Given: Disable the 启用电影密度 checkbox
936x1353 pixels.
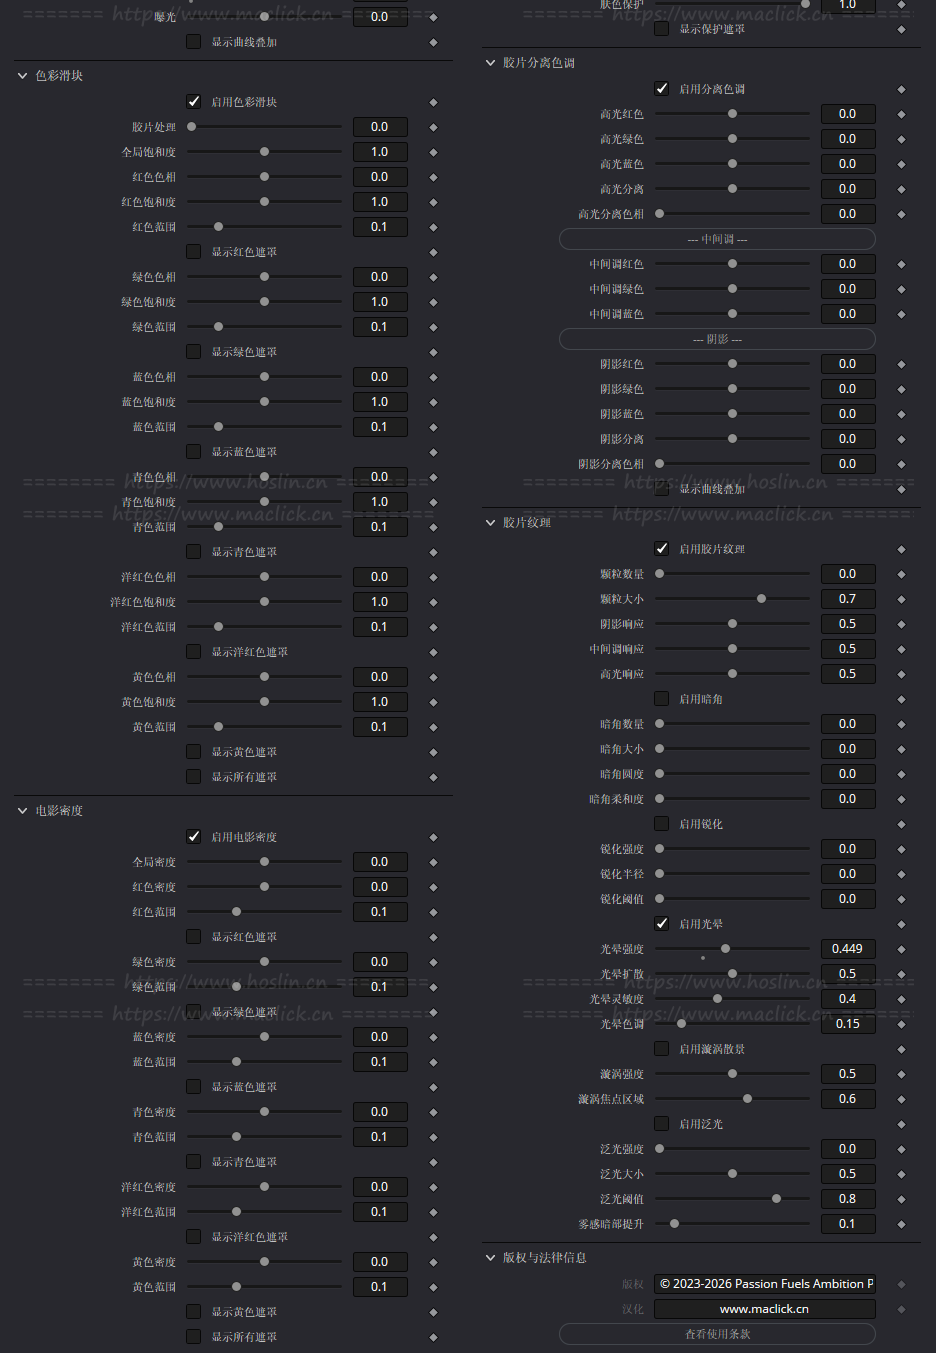Looking at the screenshot, I should click(x=194, y=836).
